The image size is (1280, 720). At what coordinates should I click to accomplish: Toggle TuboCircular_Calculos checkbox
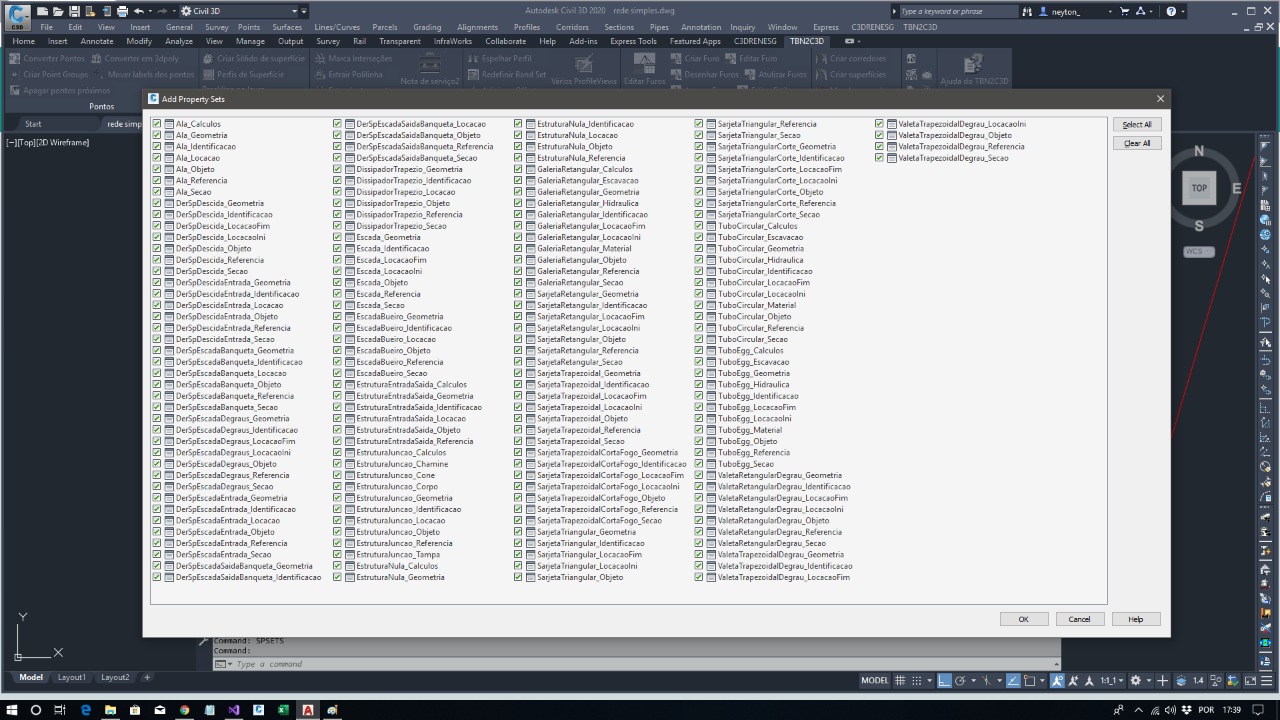click(x=699, y=226)
